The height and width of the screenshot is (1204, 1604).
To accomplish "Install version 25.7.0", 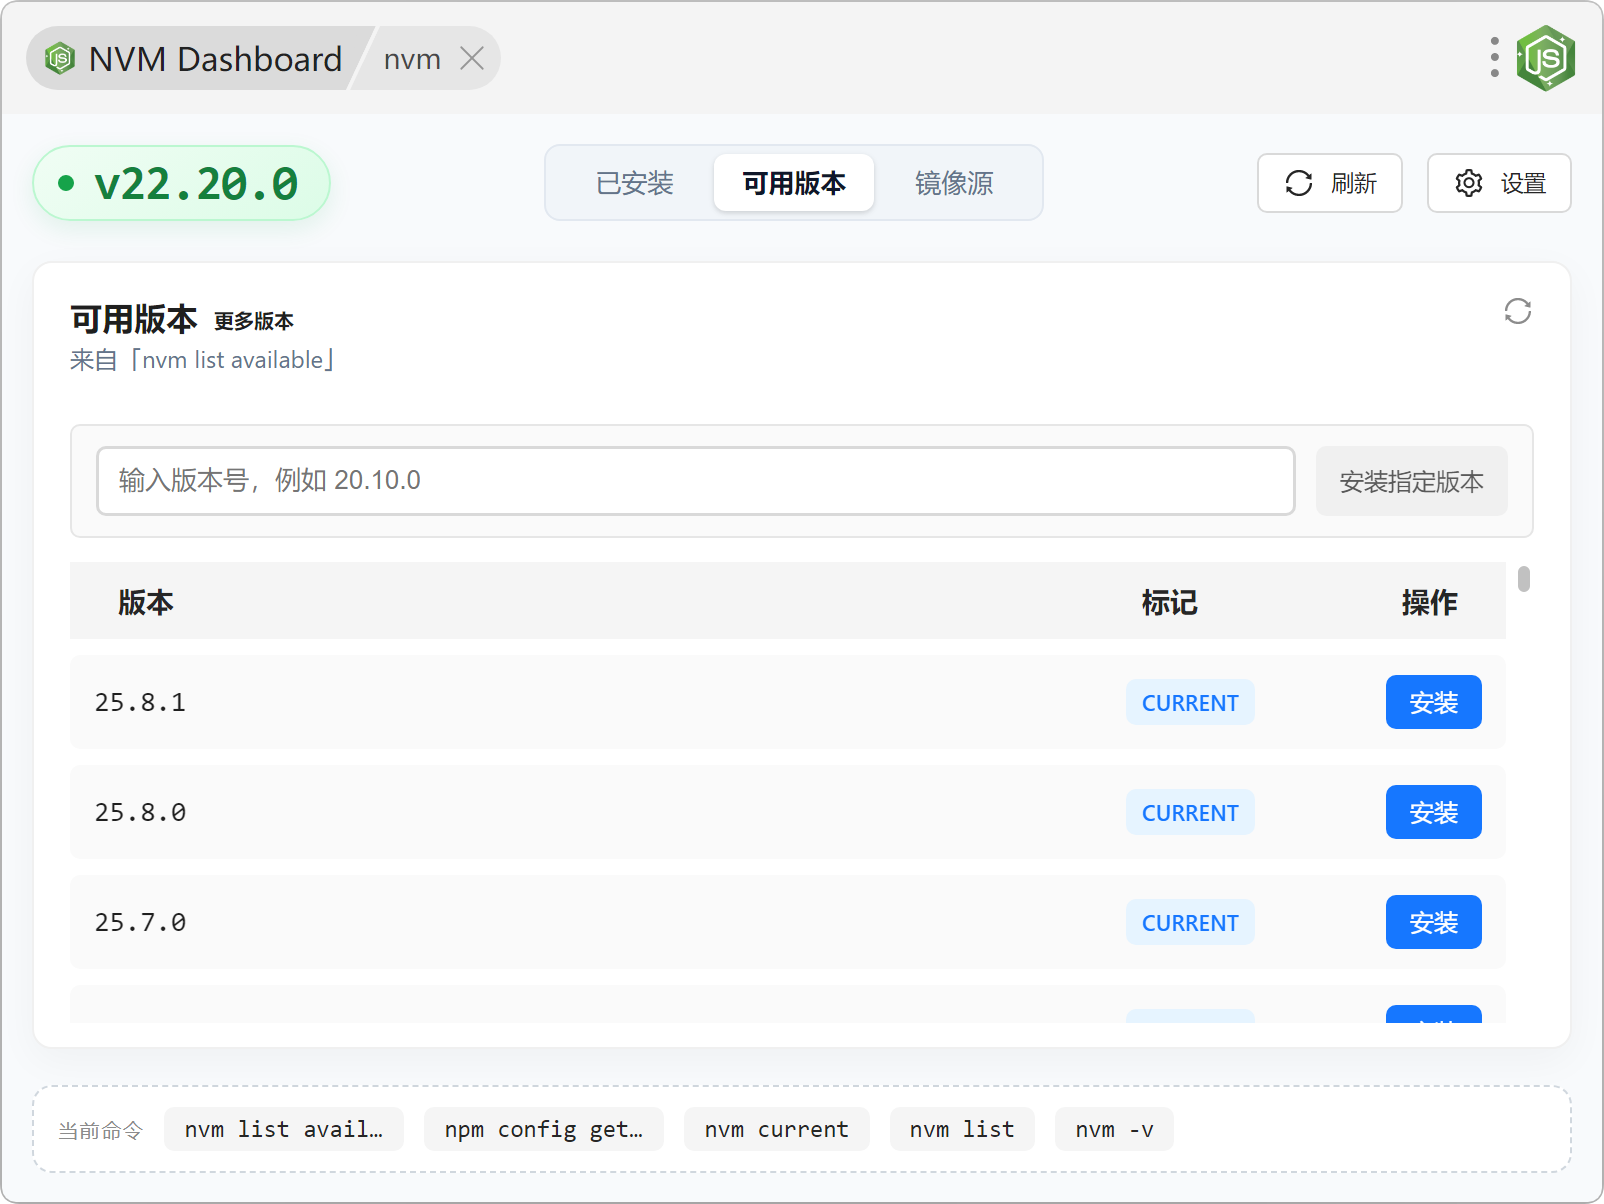I will pos(1432,922).
